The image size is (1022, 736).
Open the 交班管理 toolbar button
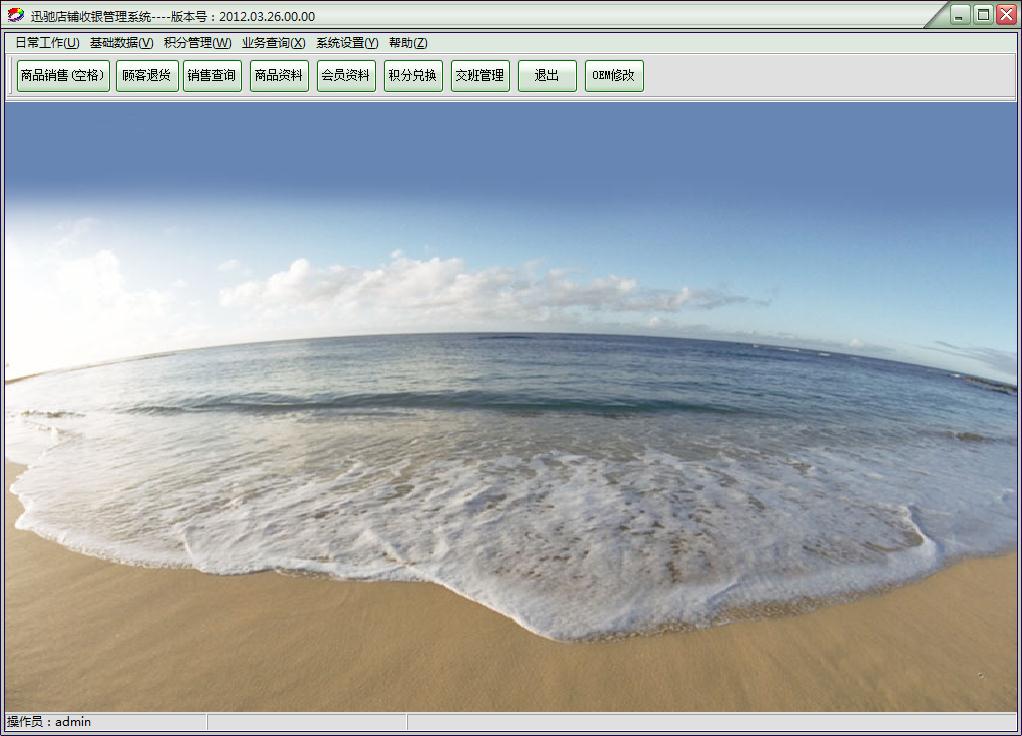(x=480, y=76)
